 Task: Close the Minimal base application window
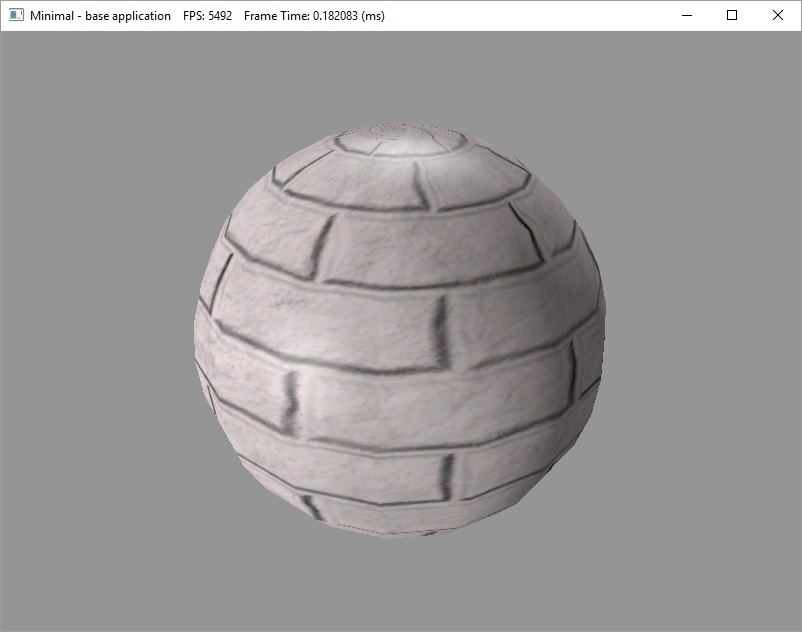[778, 16]
